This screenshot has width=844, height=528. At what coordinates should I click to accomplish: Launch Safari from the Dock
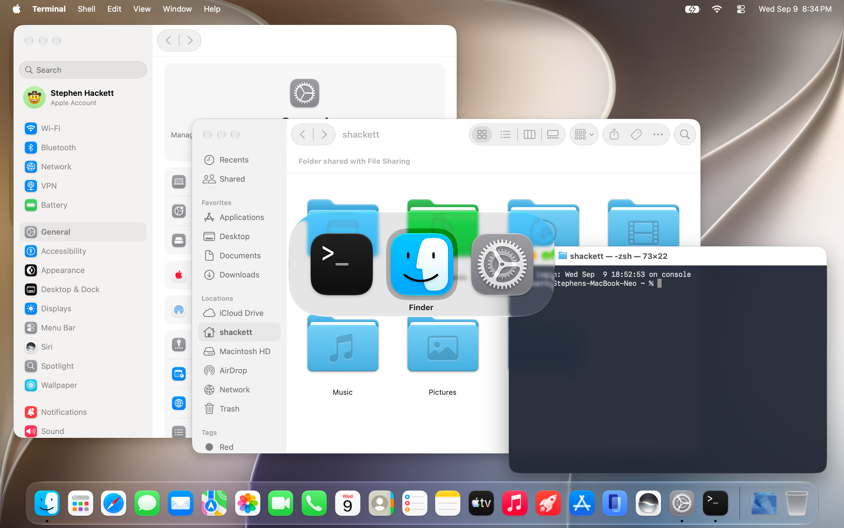pyautogui.click(x=114, y=504)
